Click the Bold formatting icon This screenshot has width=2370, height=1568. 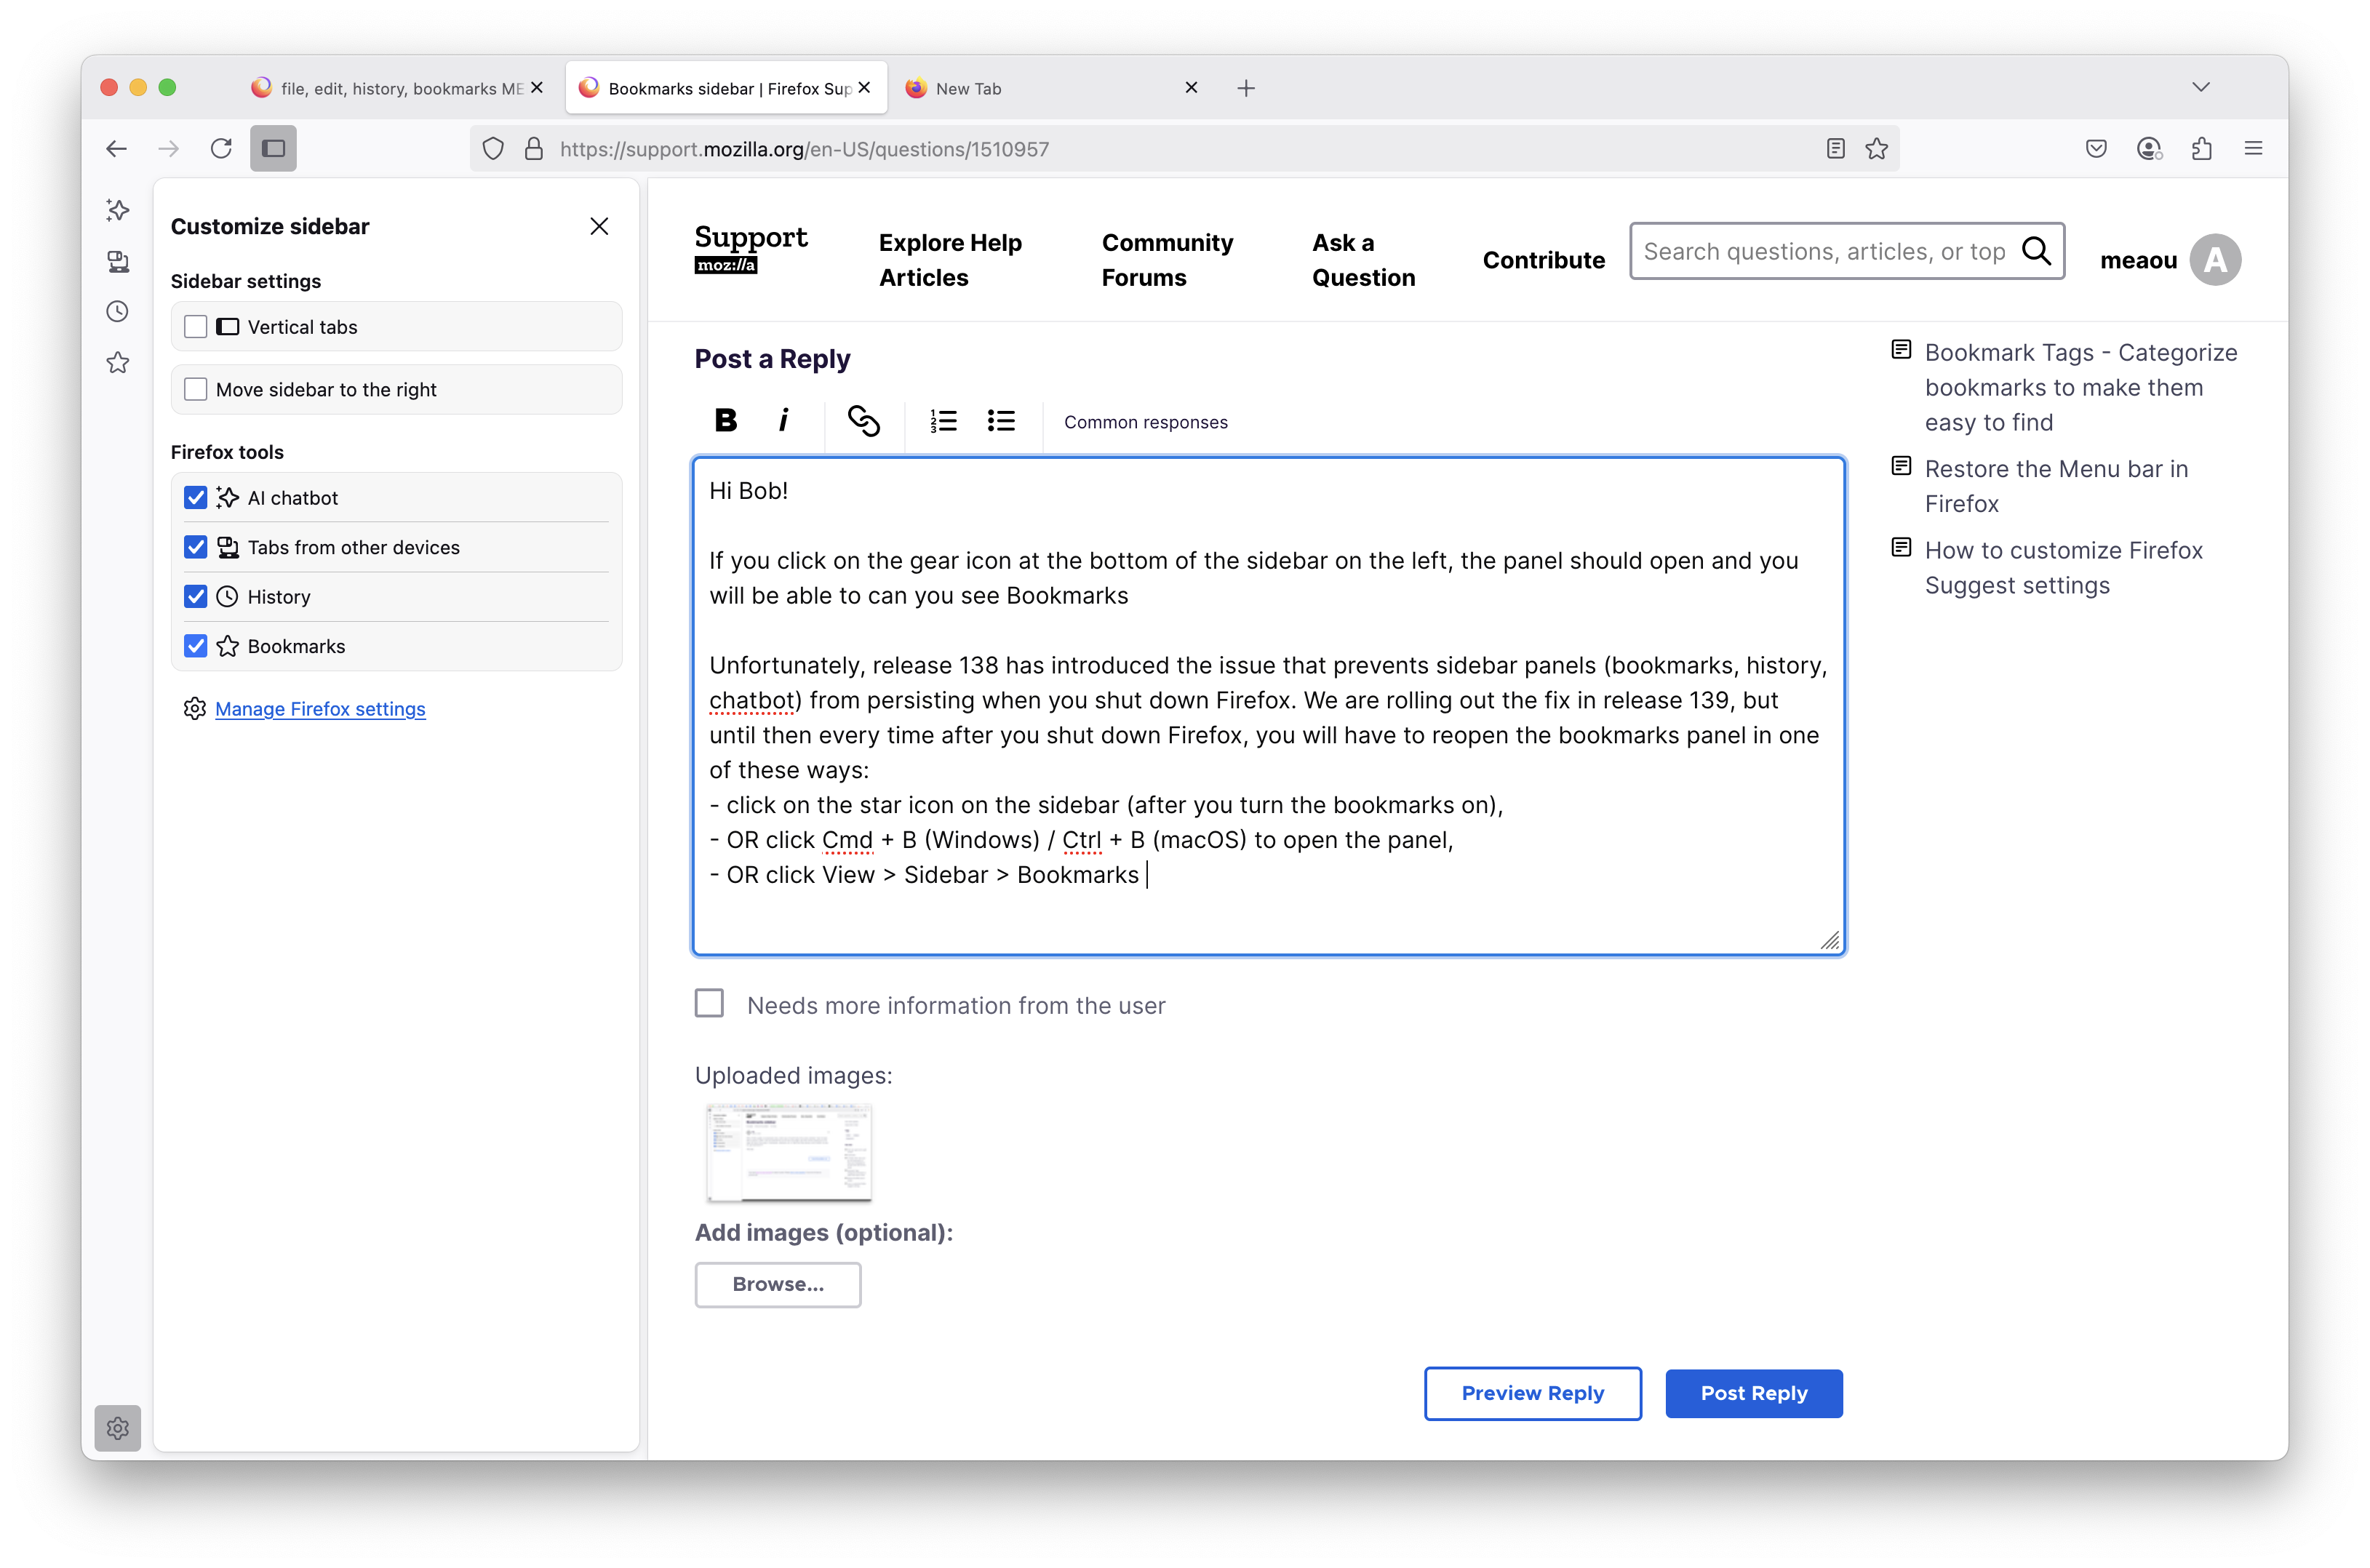[726, 421]
